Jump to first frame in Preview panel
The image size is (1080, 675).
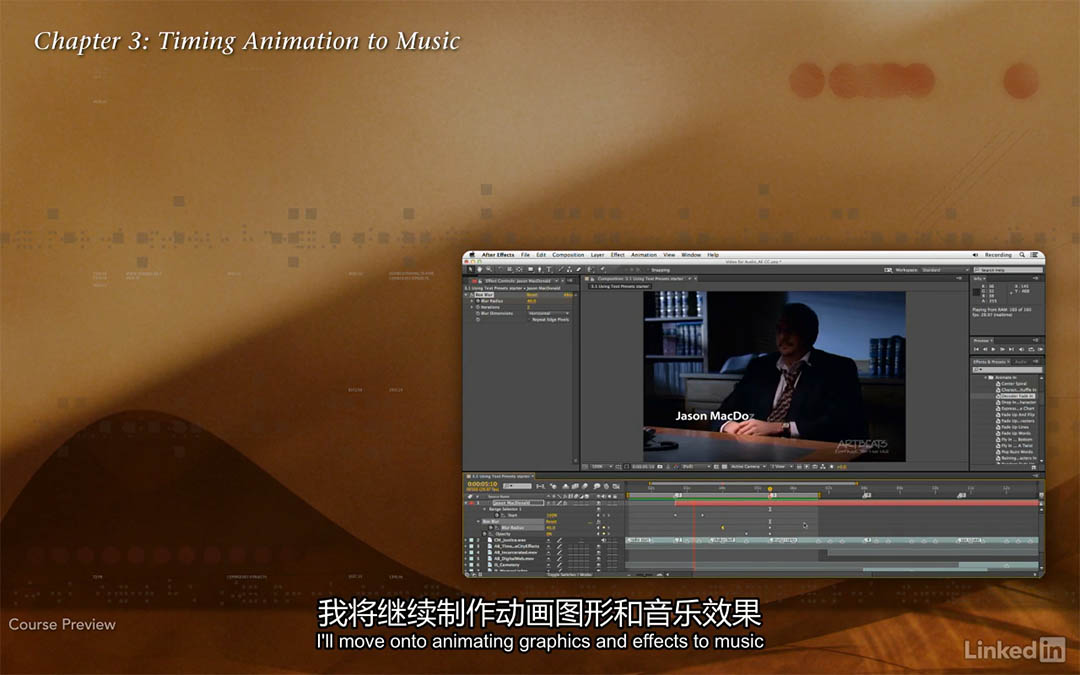click(x=976, y=350)
